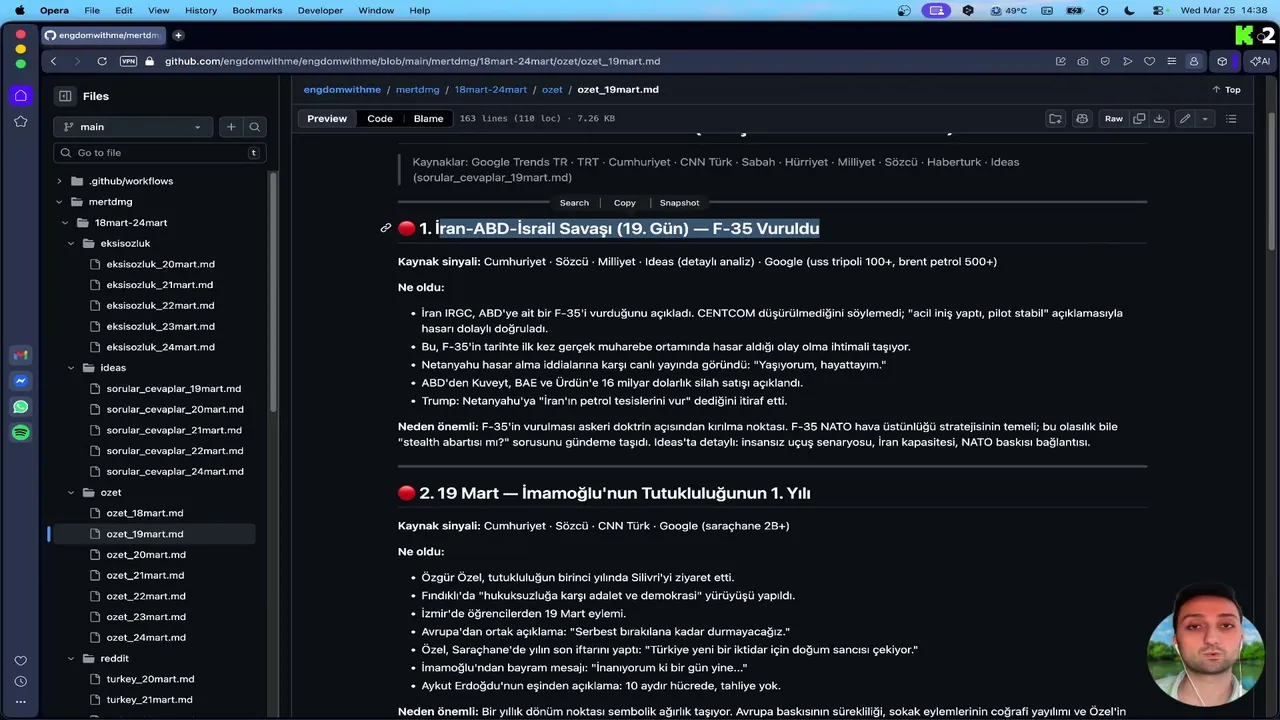Open WhatsApp from the Opera sidebar
Screen dimensions: 1280x720
coord(20,407)
